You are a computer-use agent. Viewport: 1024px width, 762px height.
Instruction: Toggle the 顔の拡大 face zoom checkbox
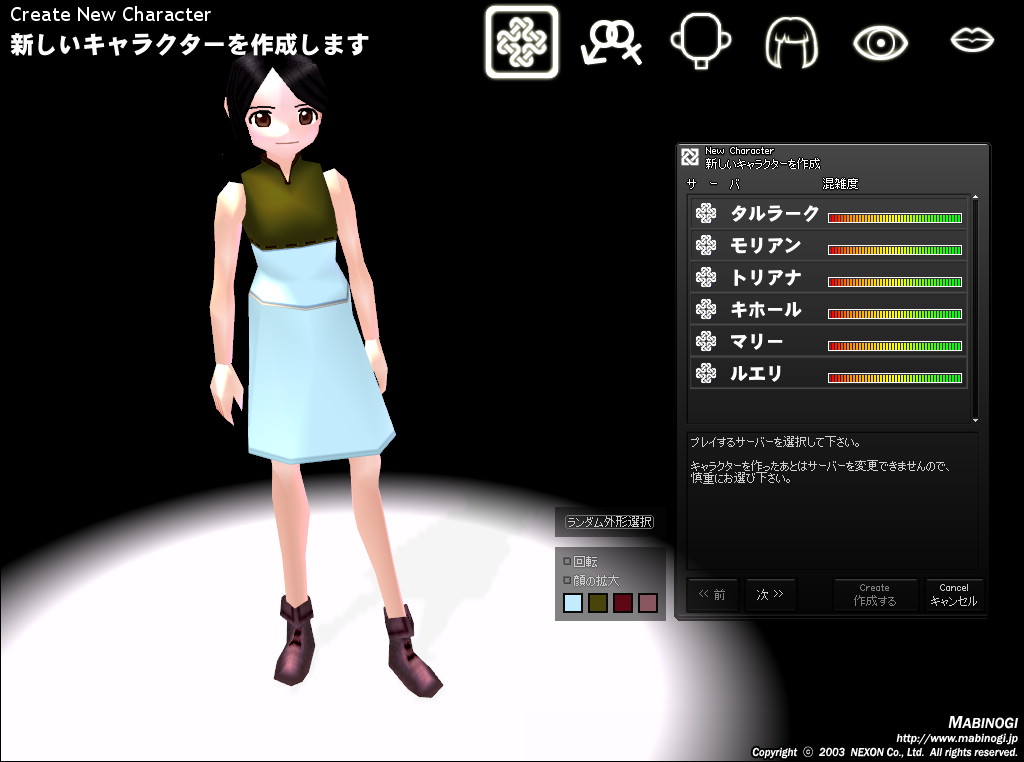(567, 580)
